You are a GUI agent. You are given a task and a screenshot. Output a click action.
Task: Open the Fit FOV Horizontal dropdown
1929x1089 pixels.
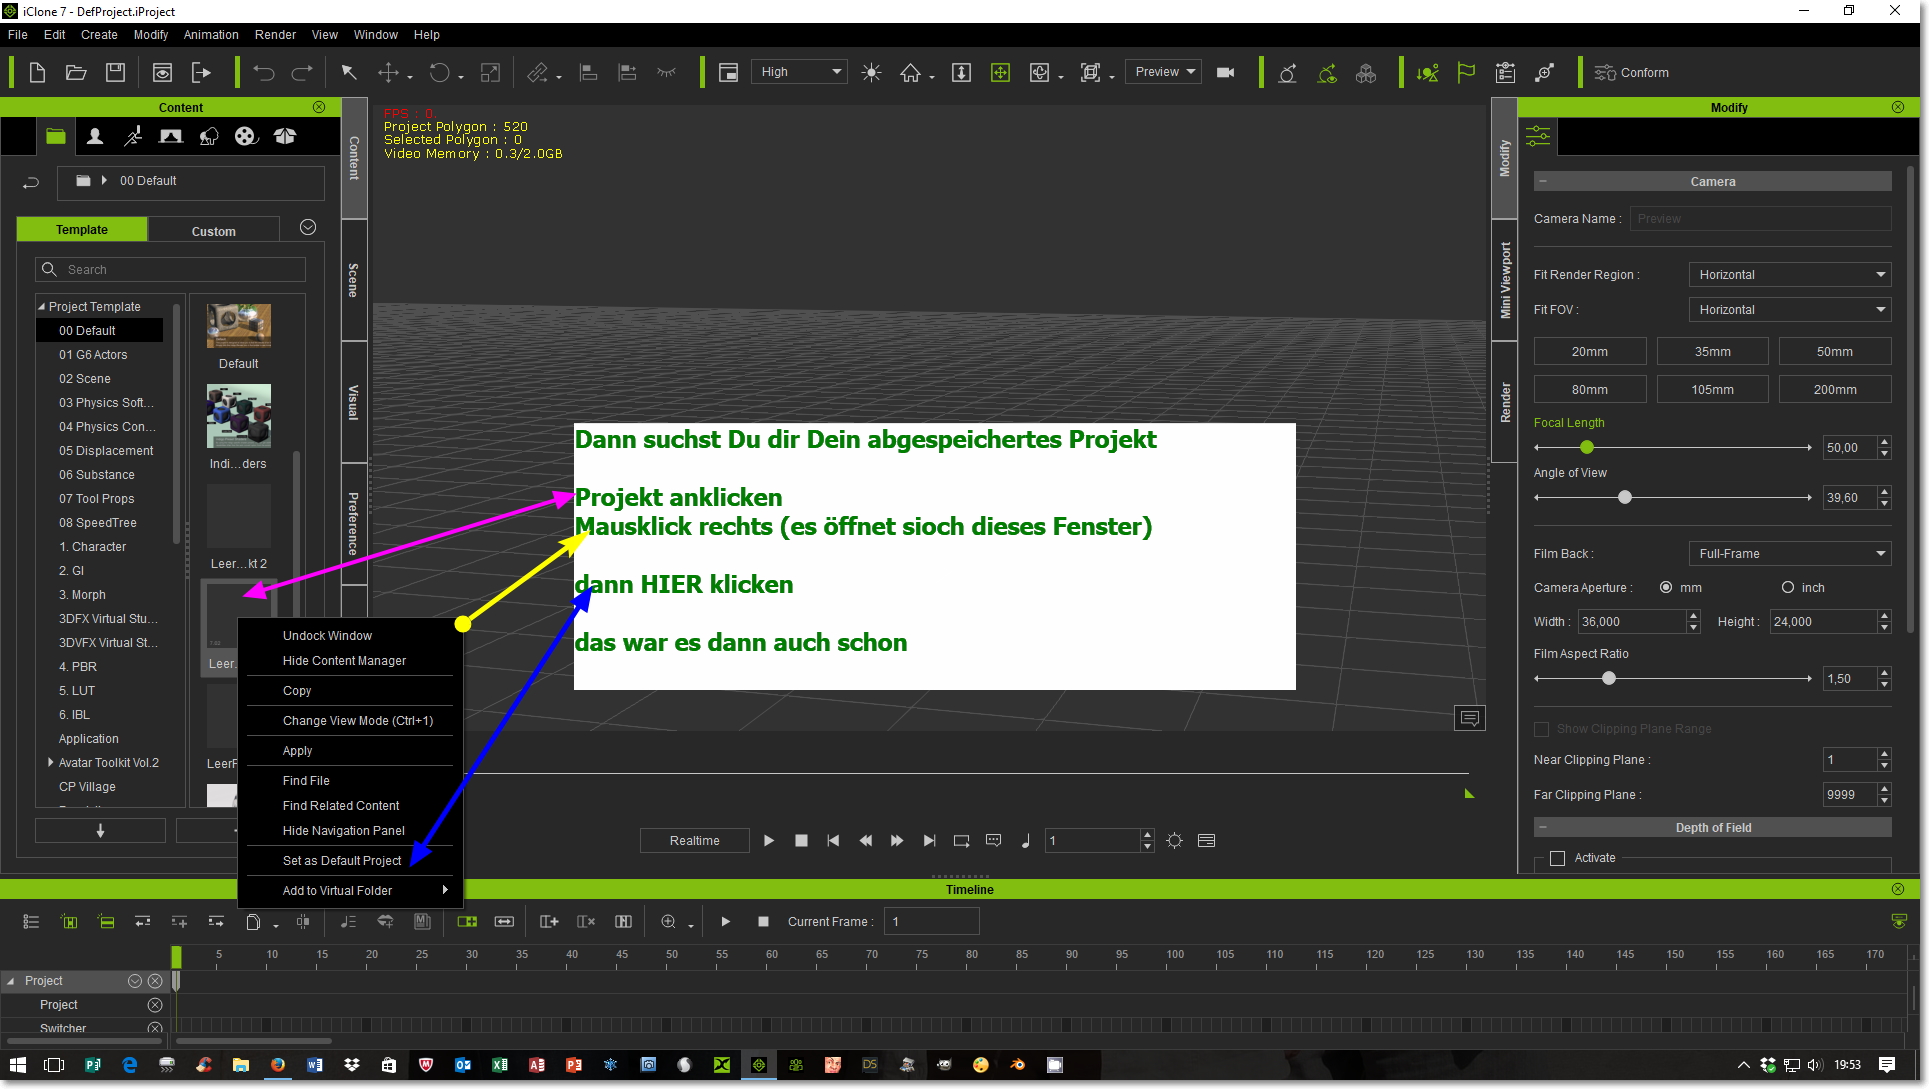click(1790, 310)
